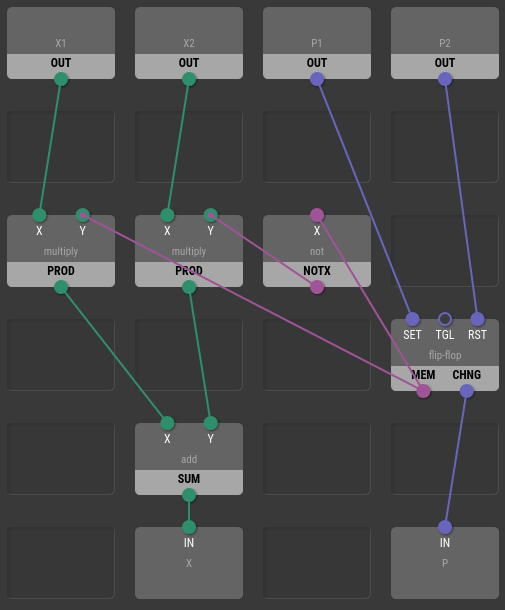Click the not node X input port
The image size is (505, 610).
click(317, 215)
